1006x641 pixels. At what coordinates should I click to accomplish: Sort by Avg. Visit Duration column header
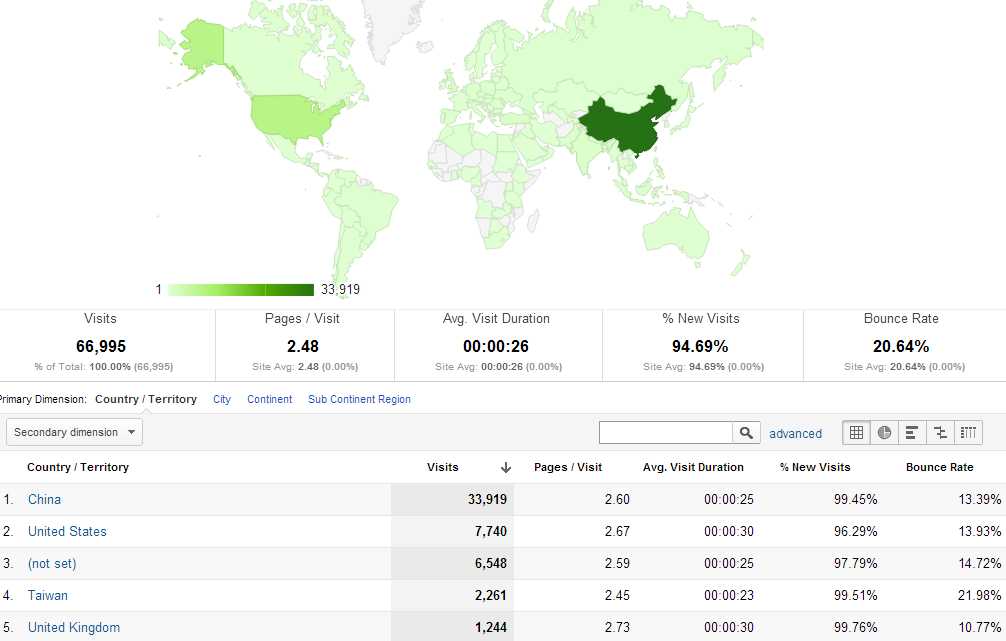click(693, 467)
